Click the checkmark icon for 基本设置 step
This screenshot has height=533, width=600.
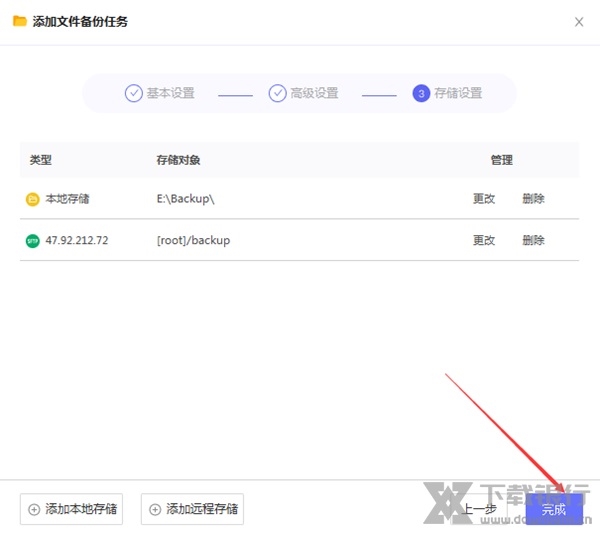[x=134, y=93]
